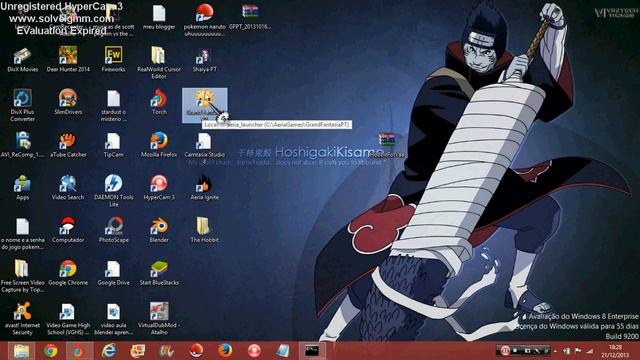Pause recording in HyperCam tray toolbar
Image resolution: width=640 pixels, height=360 pixels.
505,351
